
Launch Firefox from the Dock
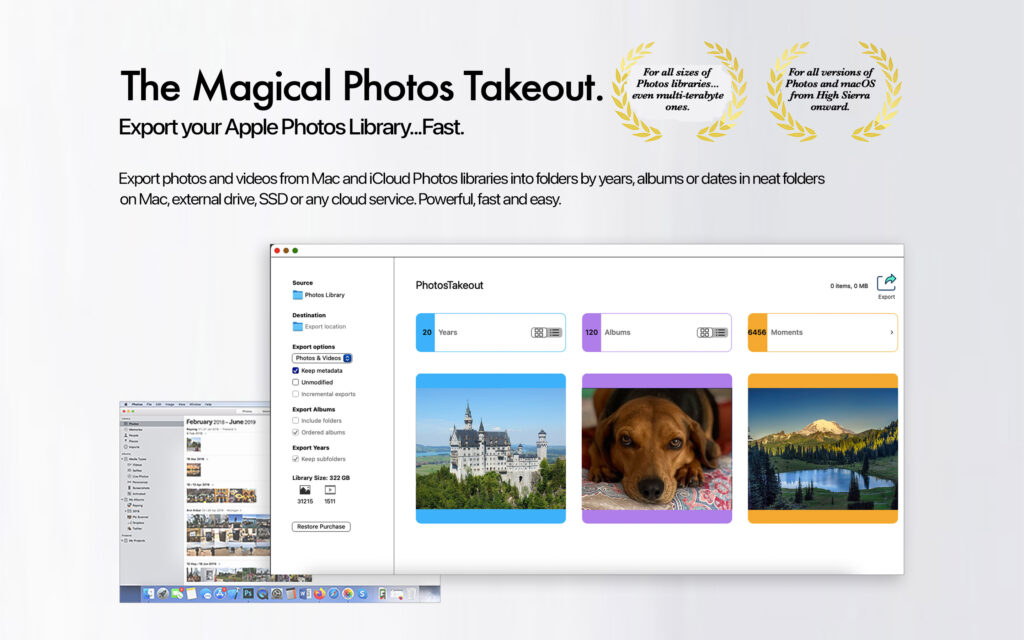tap(319, 594)
